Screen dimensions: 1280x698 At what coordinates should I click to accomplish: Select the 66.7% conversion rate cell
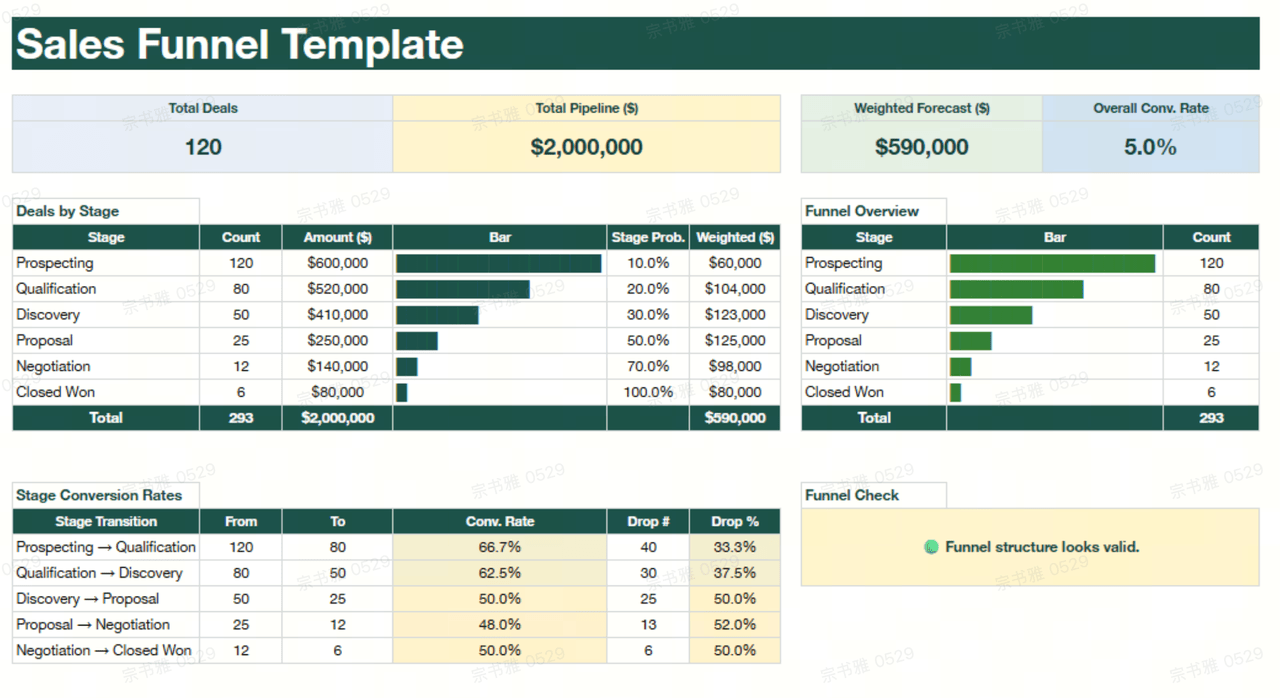tap(500, 547)
